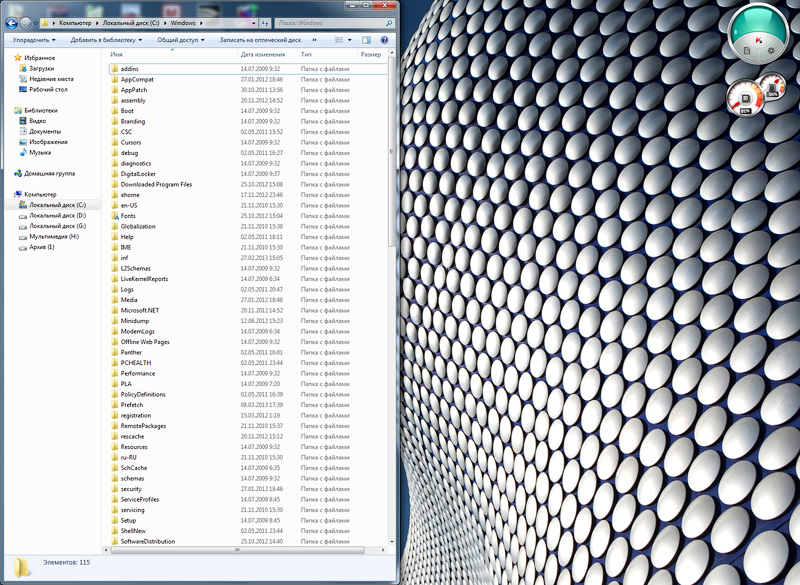
Task: Change the view with the view mode icon
Action: click(339, 40)
